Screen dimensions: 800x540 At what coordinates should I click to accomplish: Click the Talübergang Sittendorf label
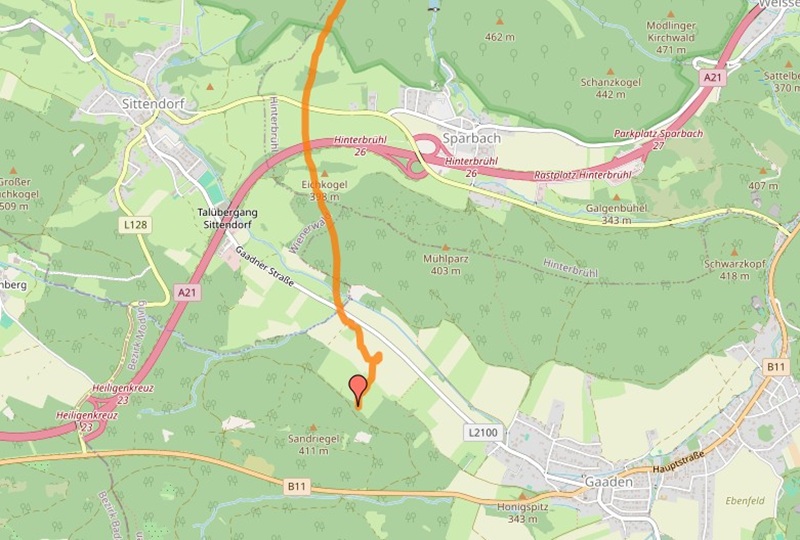click(228, 218)
